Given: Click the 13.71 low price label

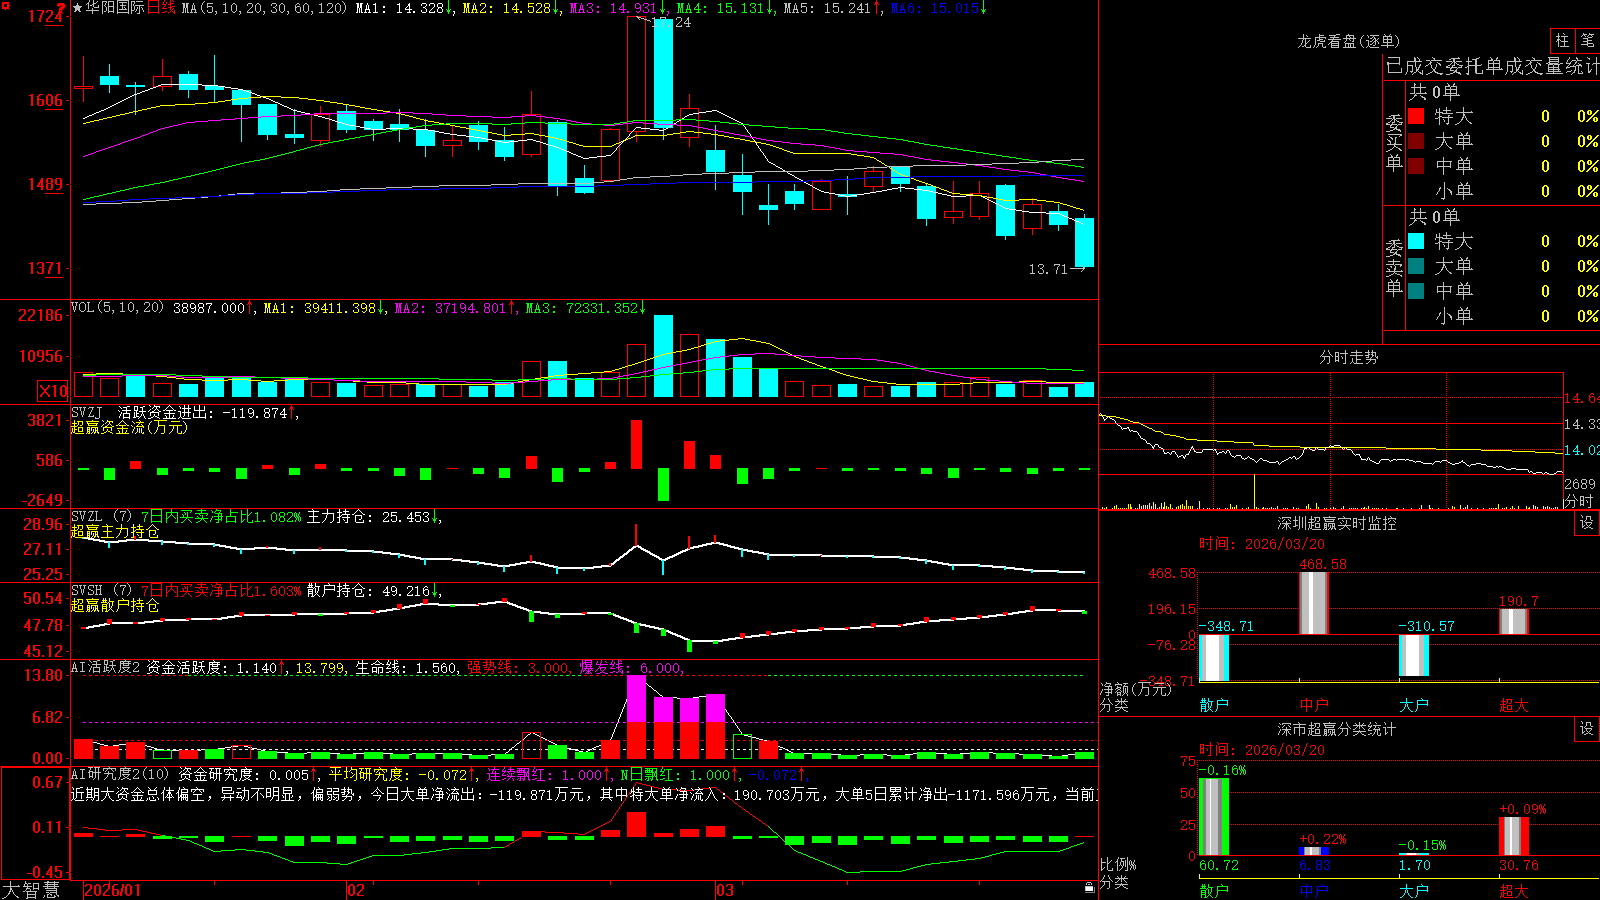Looking at the screenshot, I should point(1048,269).
